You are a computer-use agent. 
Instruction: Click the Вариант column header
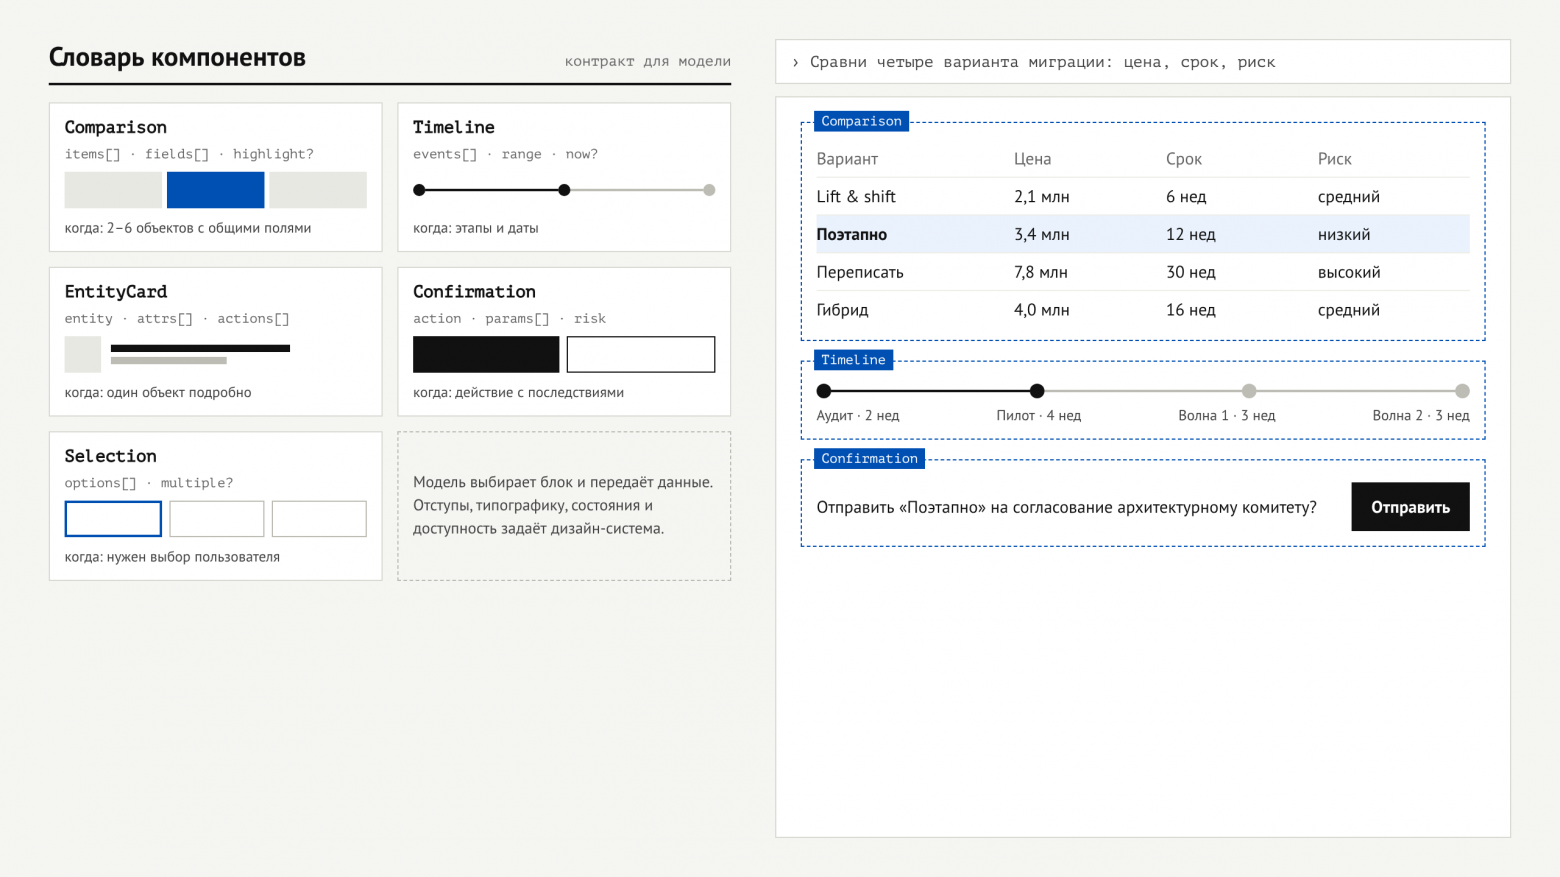pos(847,159)
